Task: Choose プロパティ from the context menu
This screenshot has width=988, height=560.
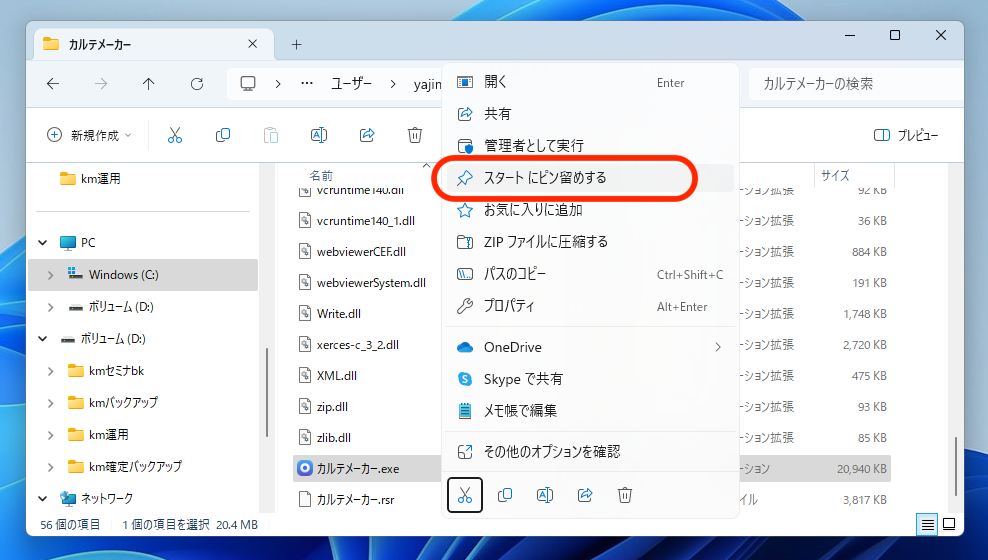Action: 510,306
